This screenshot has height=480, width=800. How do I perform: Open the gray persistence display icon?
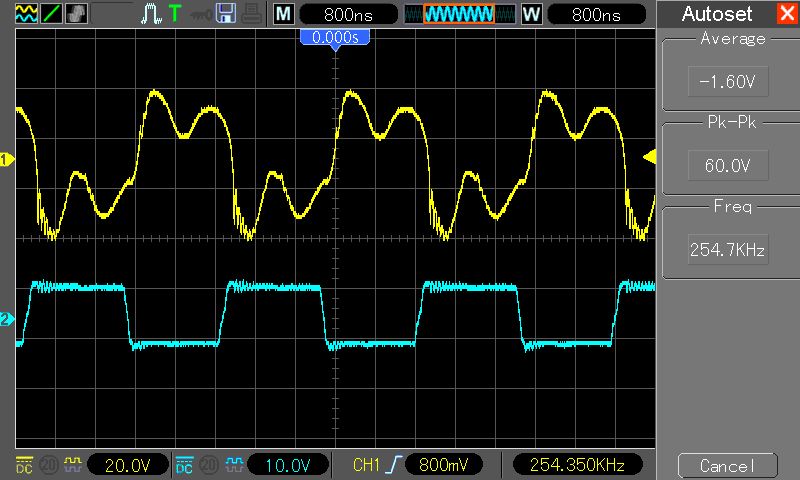coord(76,14)
